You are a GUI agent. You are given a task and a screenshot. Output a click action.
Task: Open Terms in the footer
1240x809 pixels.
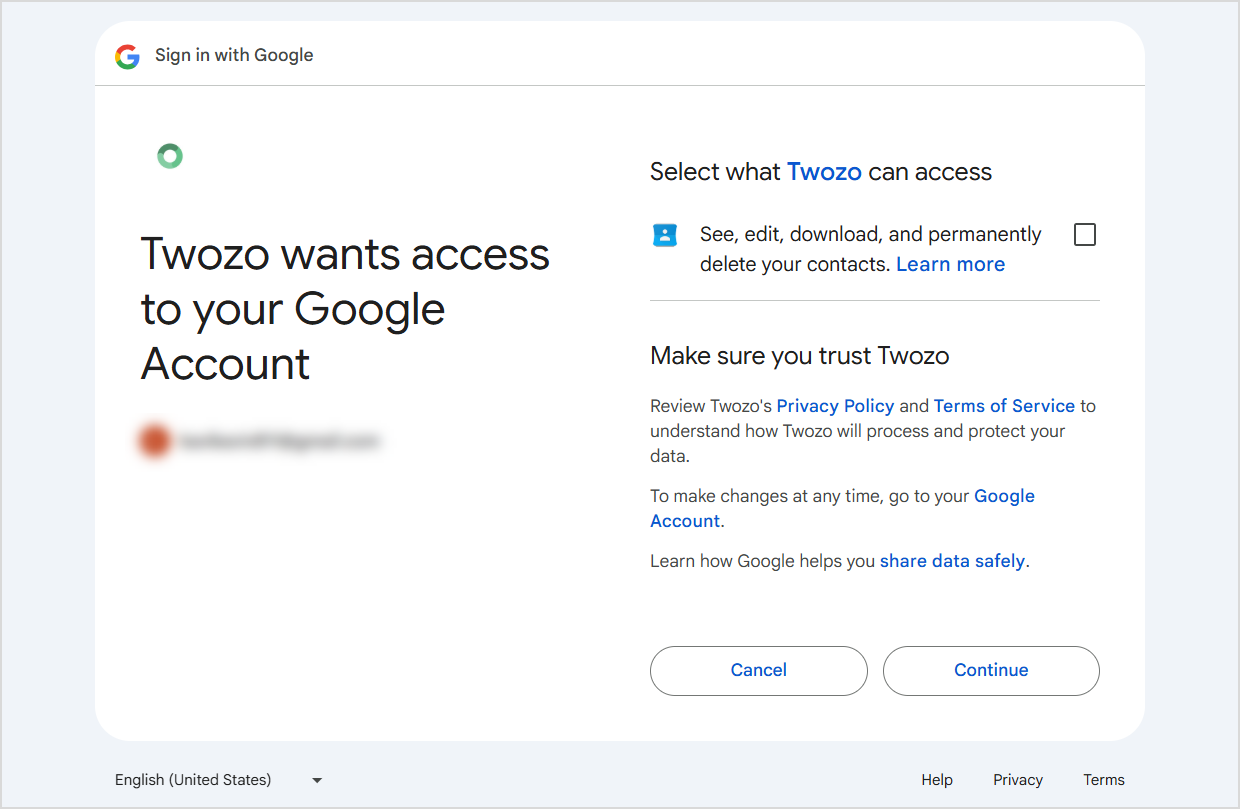(1104, 780)
